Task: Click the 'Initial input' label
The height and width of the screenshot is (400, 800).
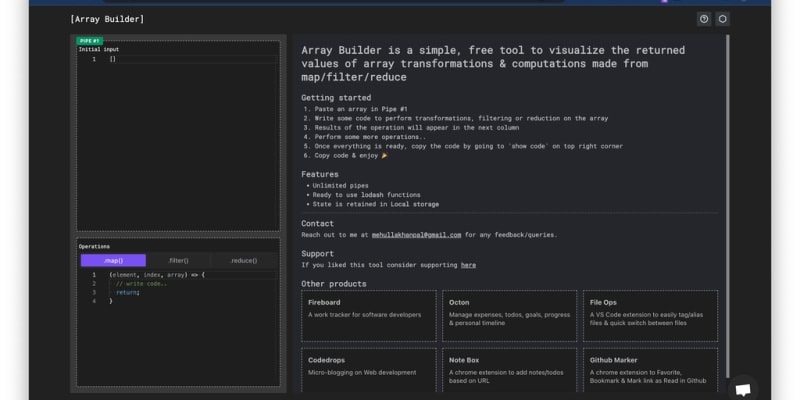Action: [99, 49]
